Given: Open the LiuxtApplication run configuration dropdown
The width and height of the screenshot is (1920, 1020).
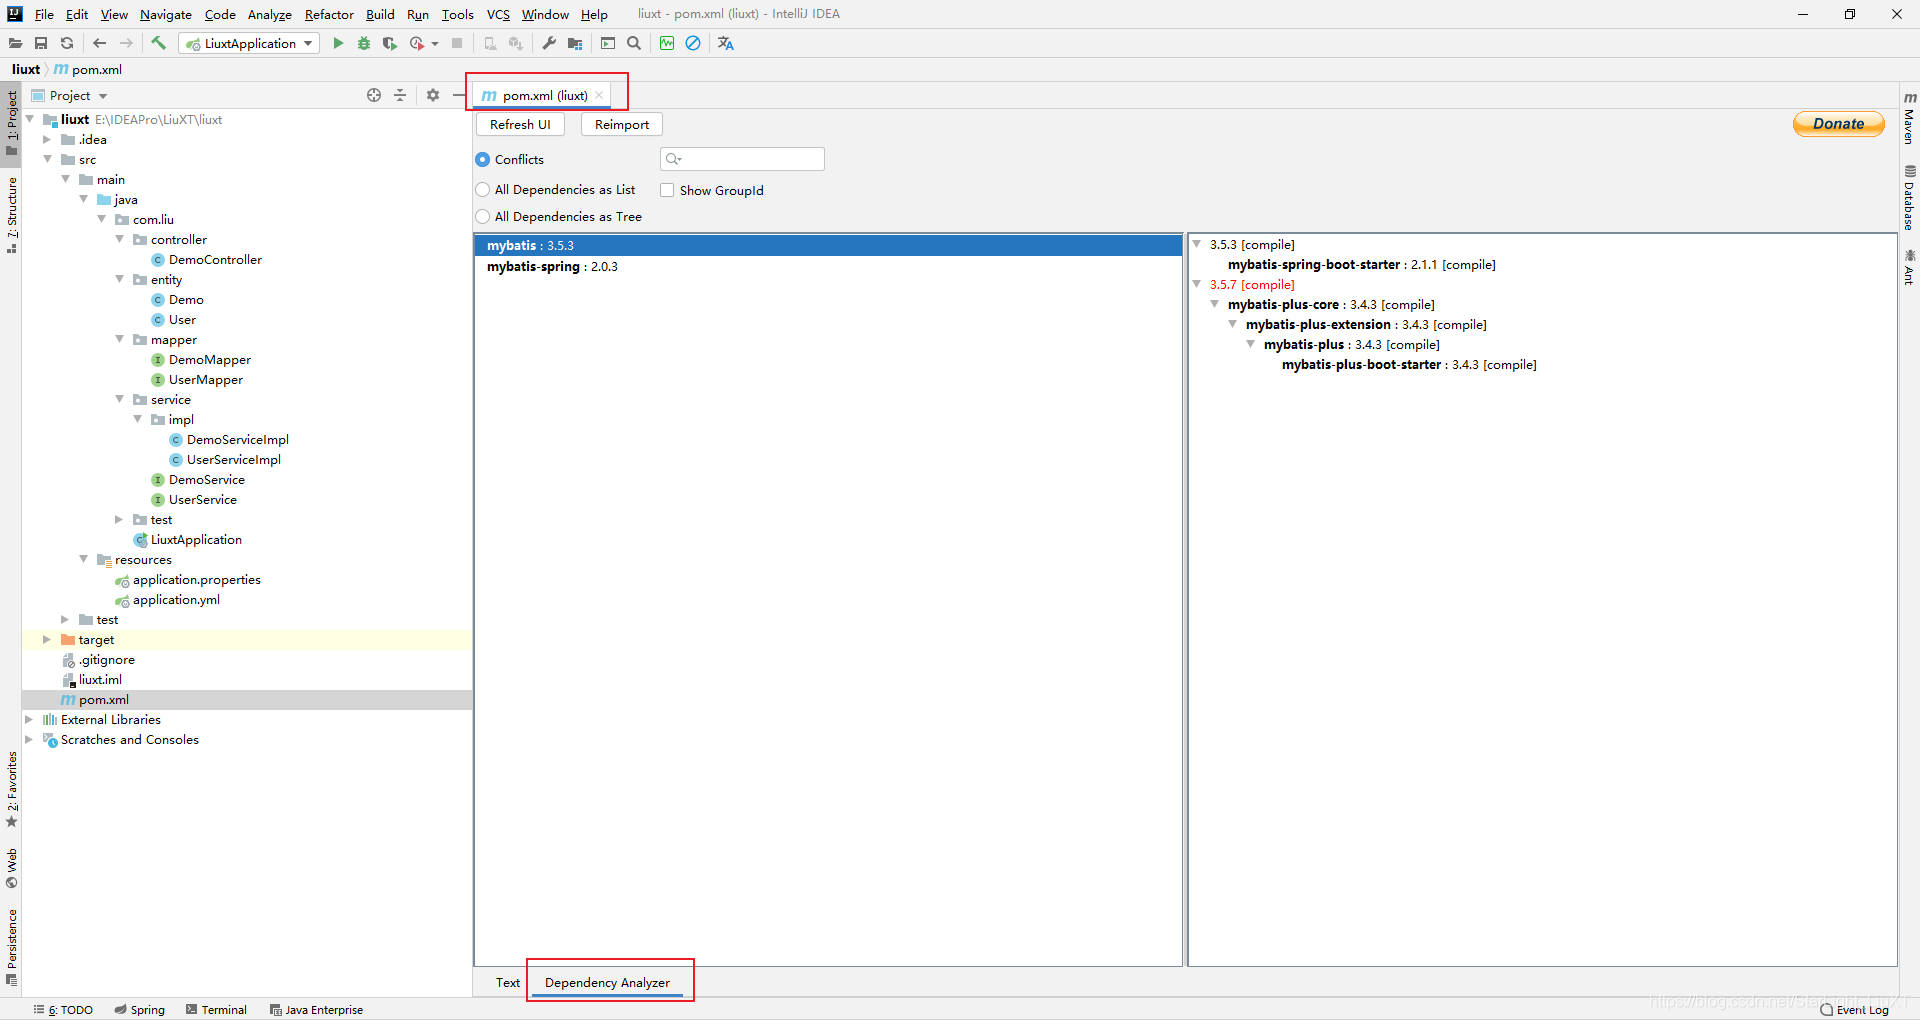Looking at the screenshot, I should click(x=249, y=43).
